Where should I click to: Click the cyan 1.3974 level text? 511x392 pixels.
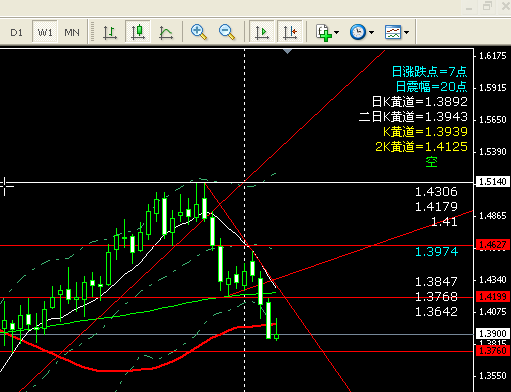436,252
